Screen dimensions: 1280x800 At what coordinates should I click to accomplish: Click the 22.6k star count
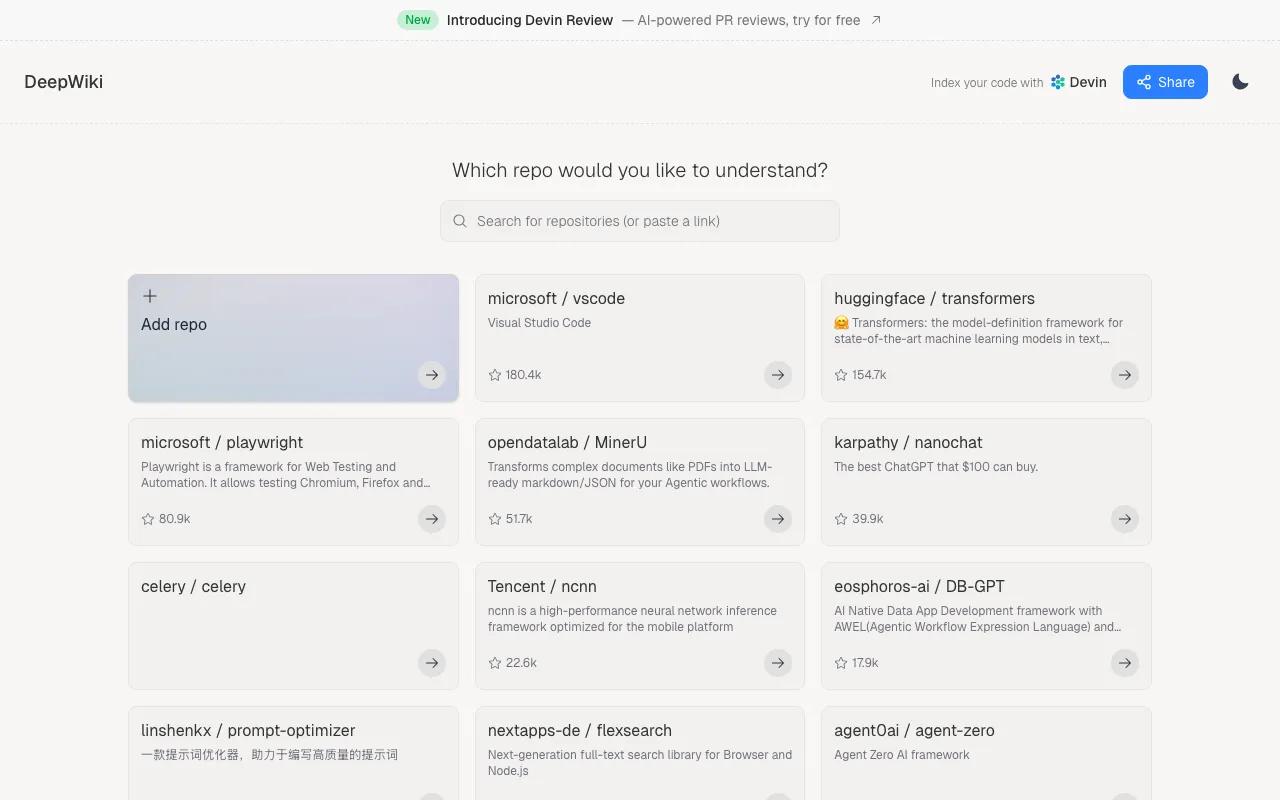click(x=521, y=663)
